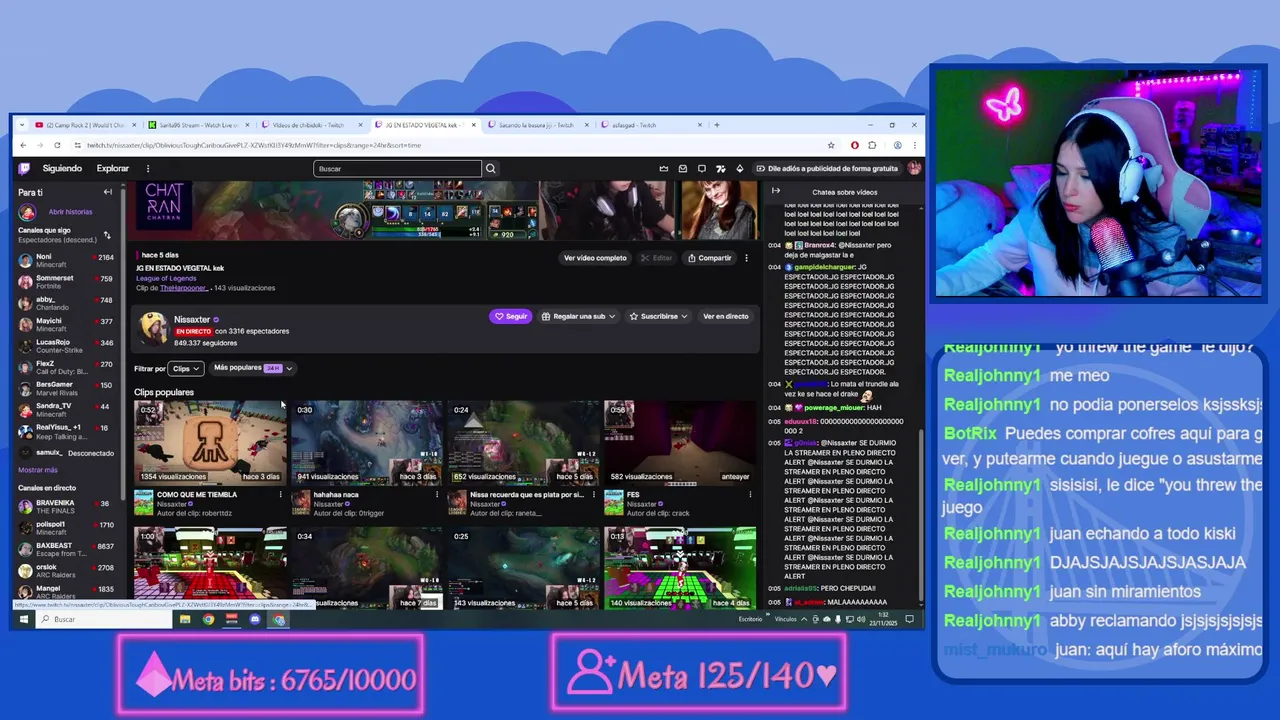
Task: Click Dile adiós a publicidad button
Action: coord(827,169)
